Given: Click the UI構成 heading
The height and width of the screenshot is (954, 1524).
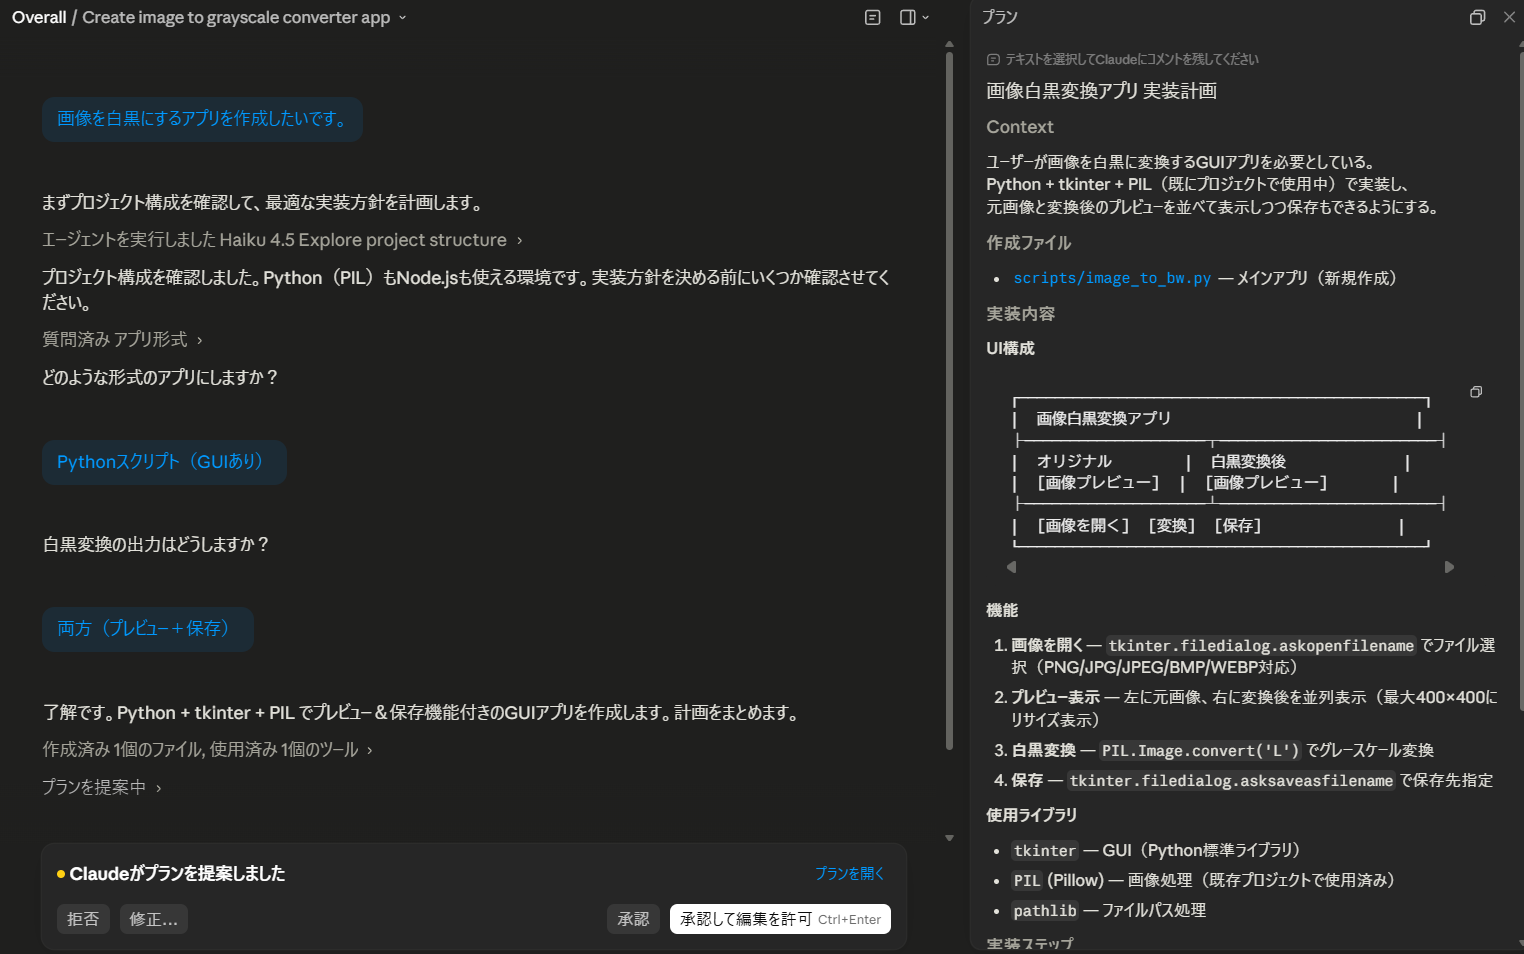Looking at the screenshot, I should tap(1010, 348).
